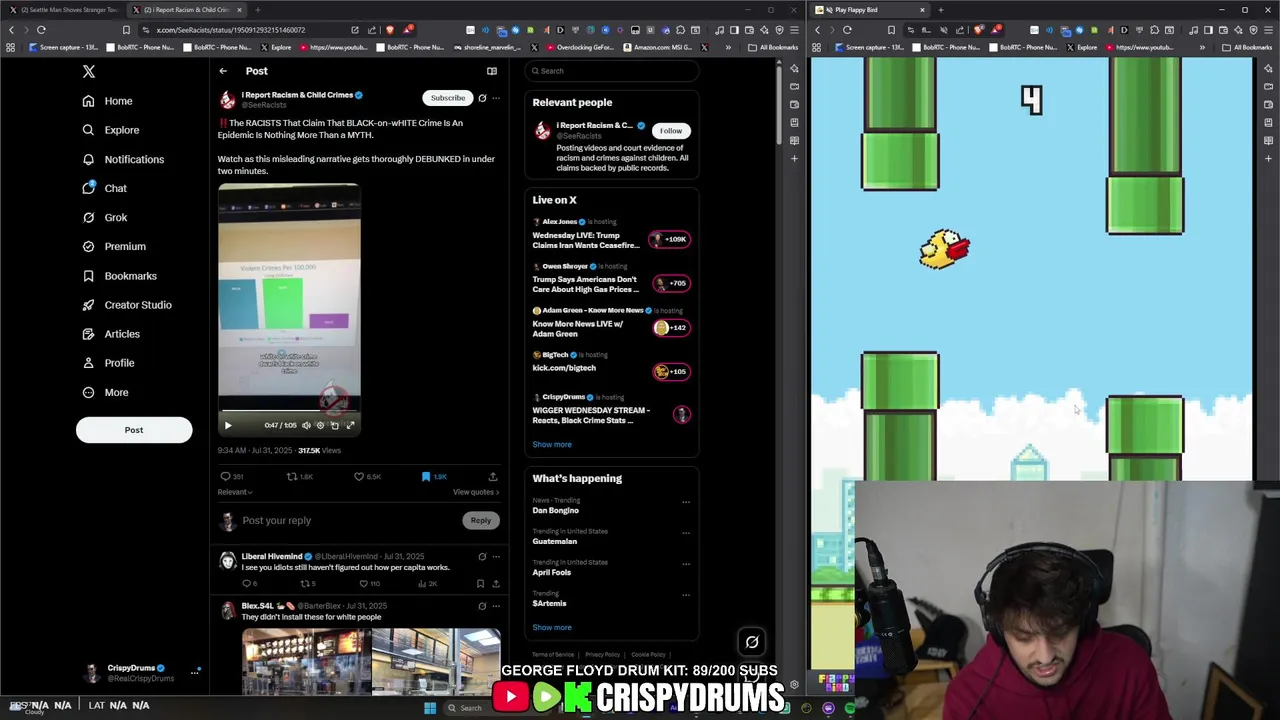Open Blex.S4L reply options menu
Viewport: 1280px width, 720px height.
click(x=496, y=606)
